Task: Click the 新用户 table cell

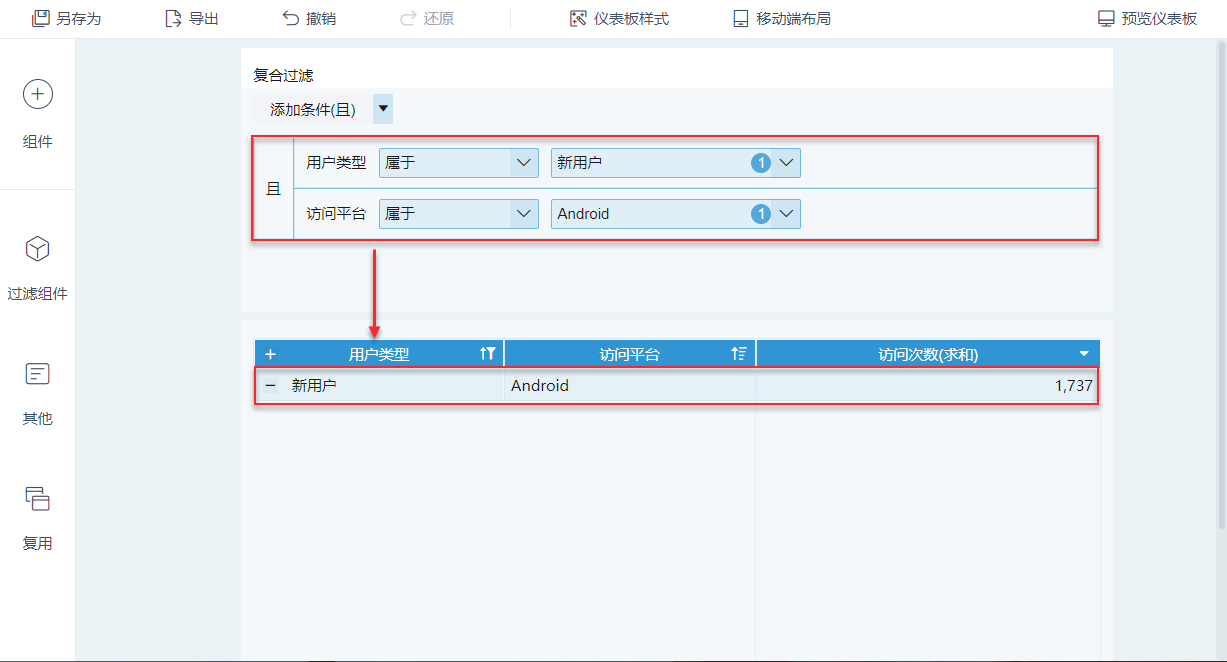Action: click(380, 385)
